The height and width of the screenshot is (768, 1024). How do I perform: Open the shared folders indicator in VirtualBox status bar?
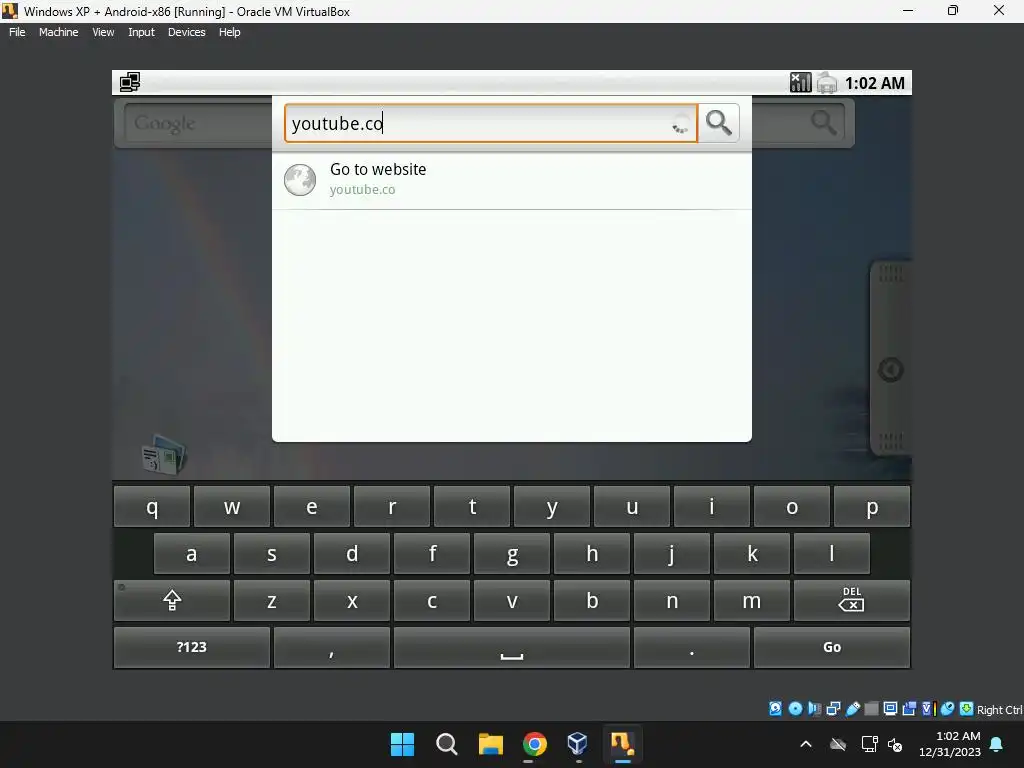point(871,709)
